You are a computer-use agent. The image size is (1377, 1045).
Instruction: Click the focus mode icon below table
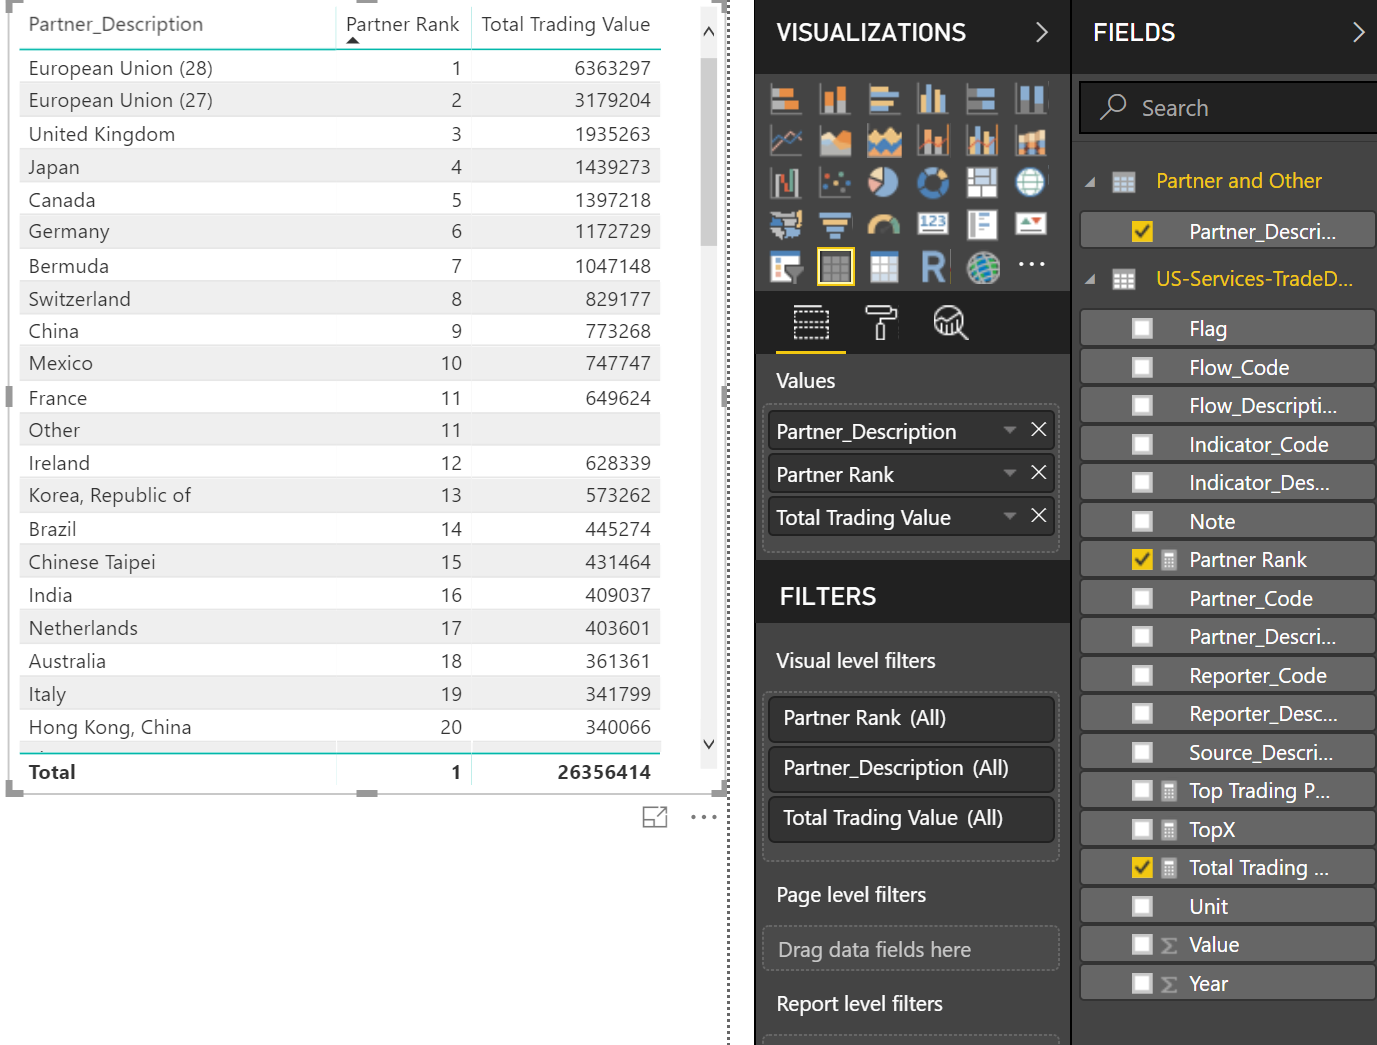click(655, 817)
